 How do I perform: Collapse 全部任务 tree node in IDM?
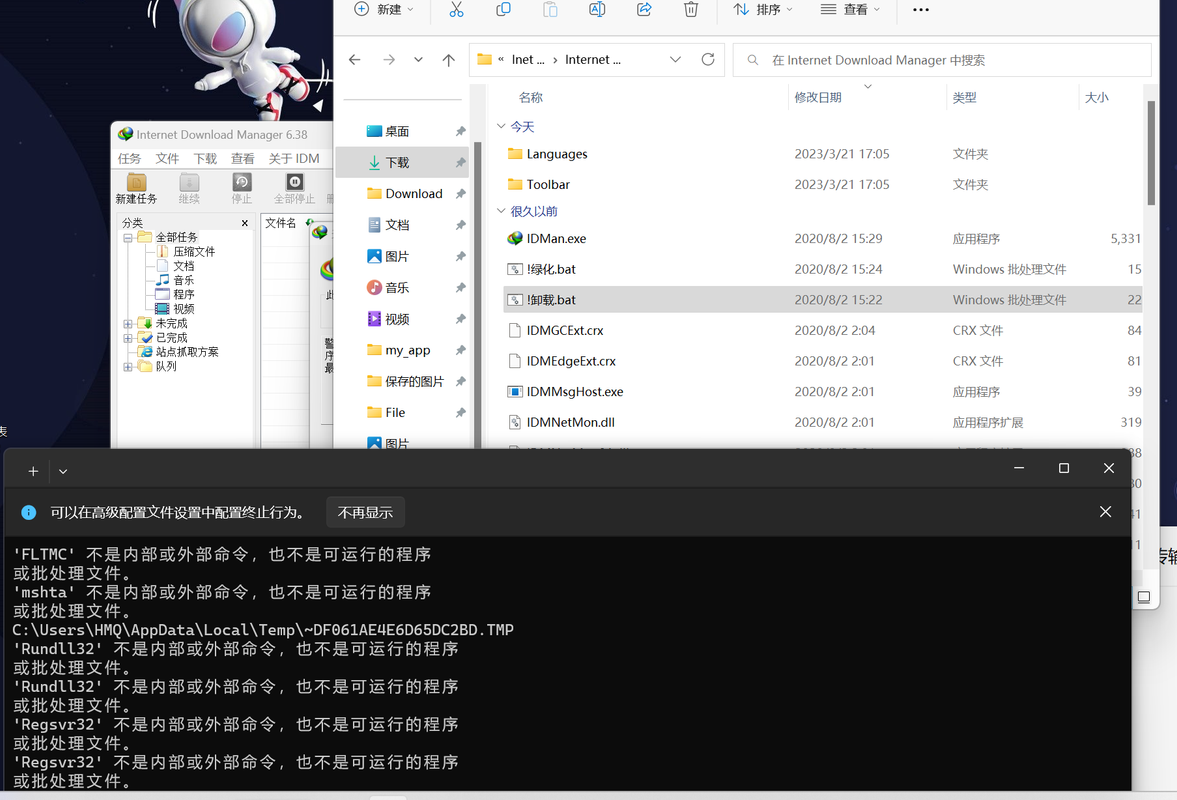128,238
